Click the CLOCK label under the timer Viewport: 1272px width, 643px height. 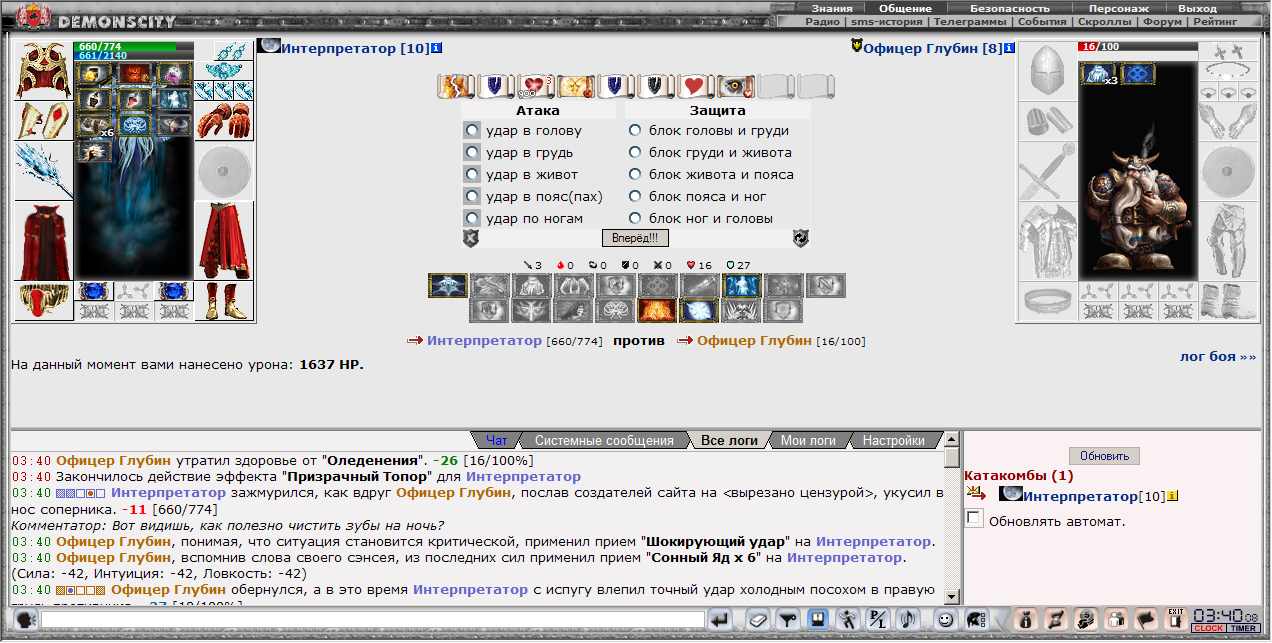click(1209, 629)
